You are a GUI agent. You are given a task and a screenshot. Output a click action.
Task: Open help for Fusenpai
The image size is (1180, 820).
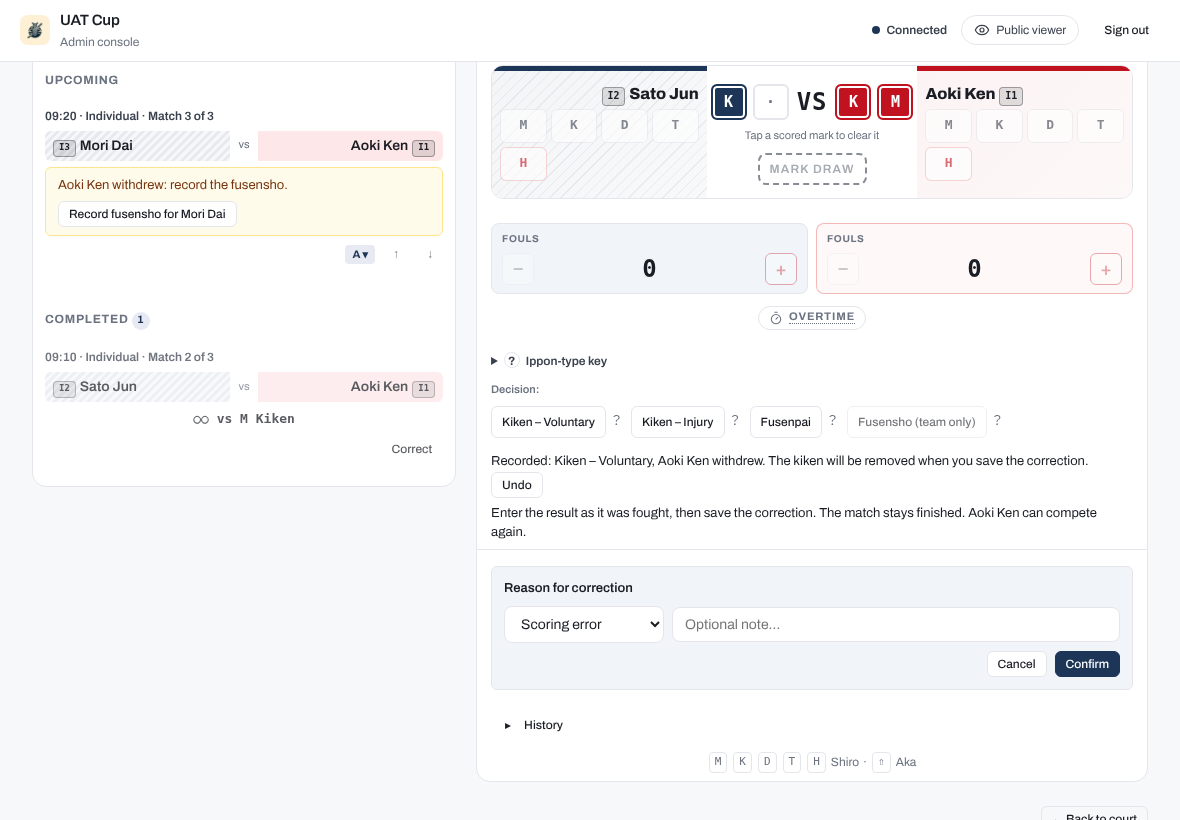[x=832, y=421]
